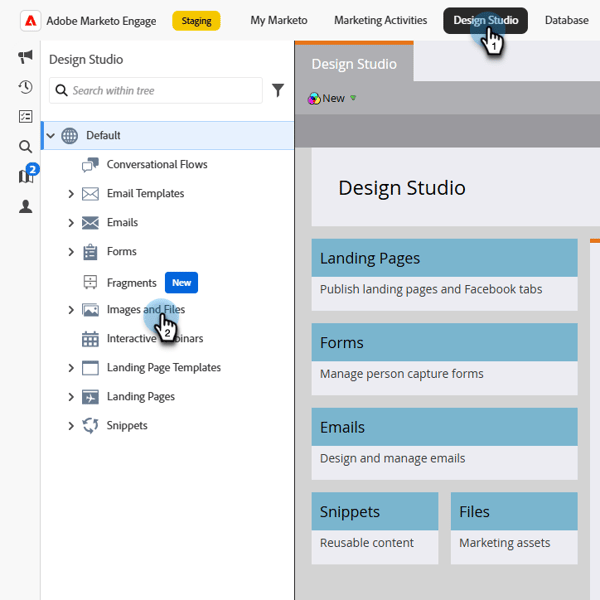Image resolution: width=600 pixels, height=600 pixels.
Task: Open the recent history clock icon
Action: 26,87
